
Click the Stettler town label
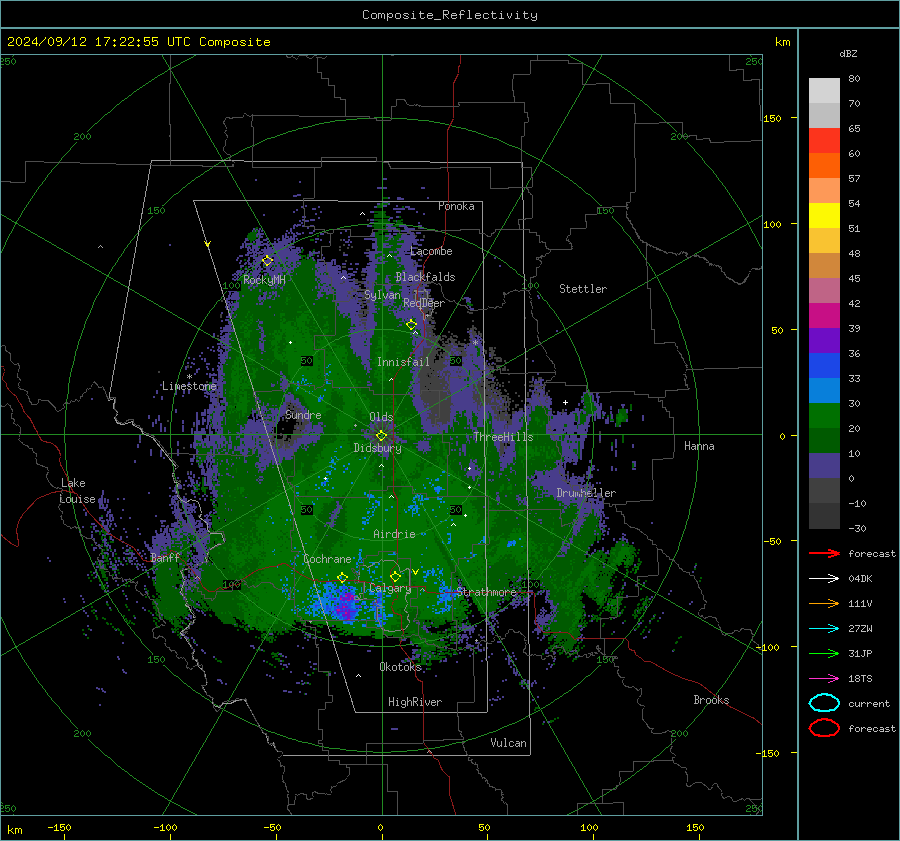(583, 289)
